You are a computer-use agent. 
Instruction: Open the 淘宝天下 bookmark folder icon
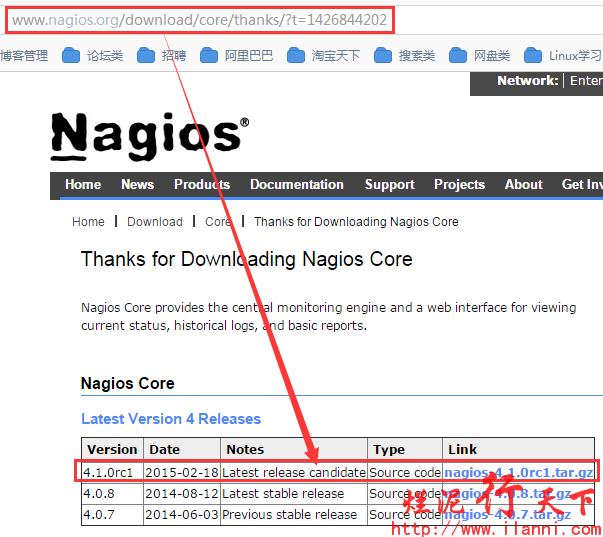(x=296, y=55)
